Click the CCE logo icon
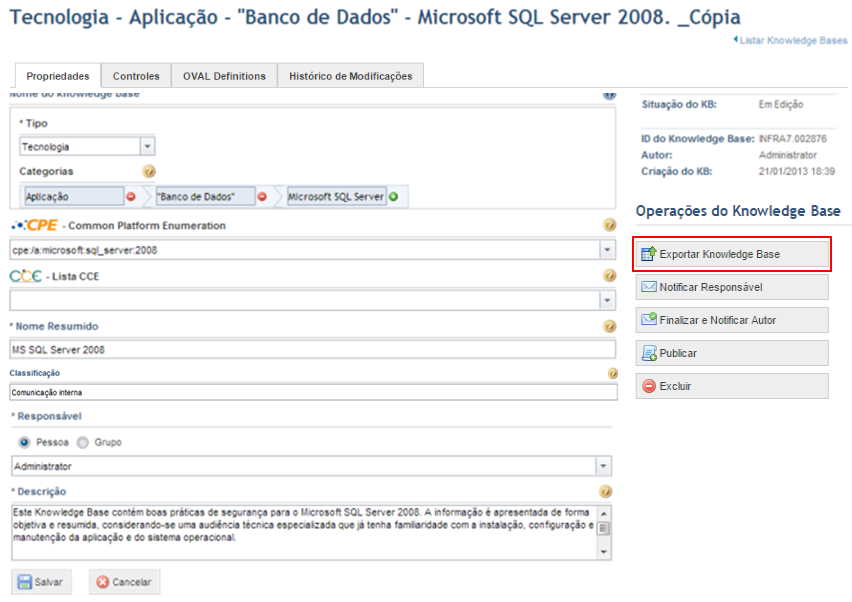Screen dimensions: 852x602 (26, 276)
